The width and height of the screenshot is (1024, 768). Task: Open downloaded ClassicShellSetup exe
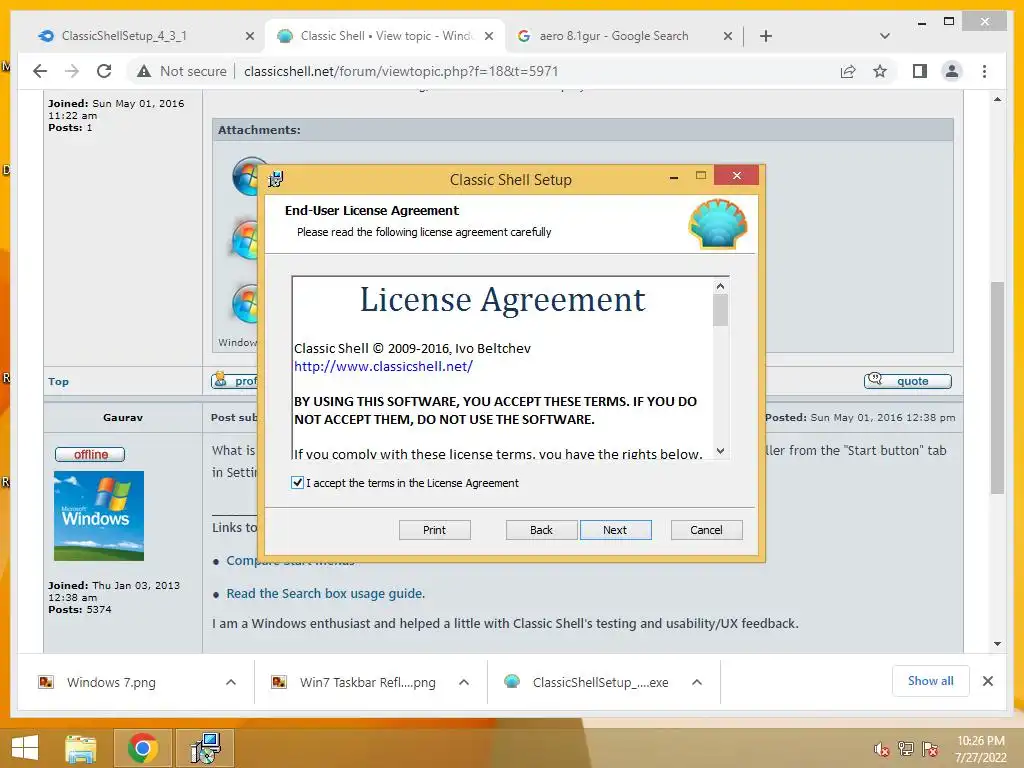(x=600, y=682)
